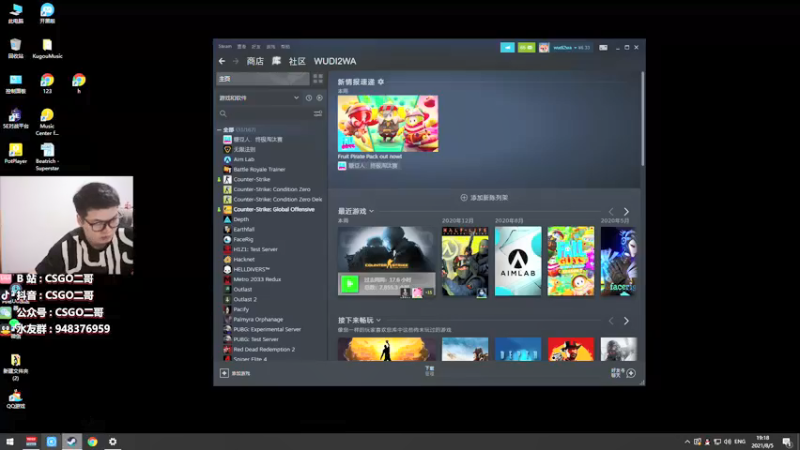Expand the 最近游戏 recent games shelf dropdown

tap(371, 211)
